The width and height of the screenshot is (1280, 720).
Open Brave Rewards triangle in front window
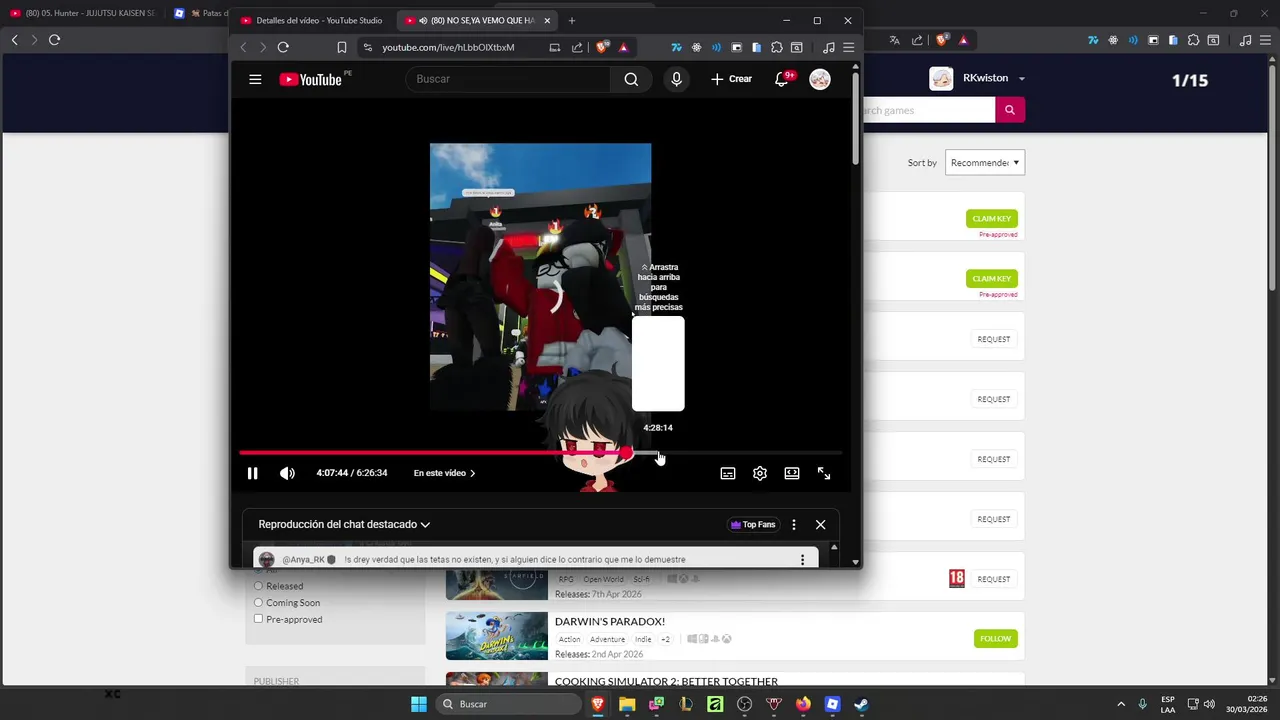click(x=623, y=47)
